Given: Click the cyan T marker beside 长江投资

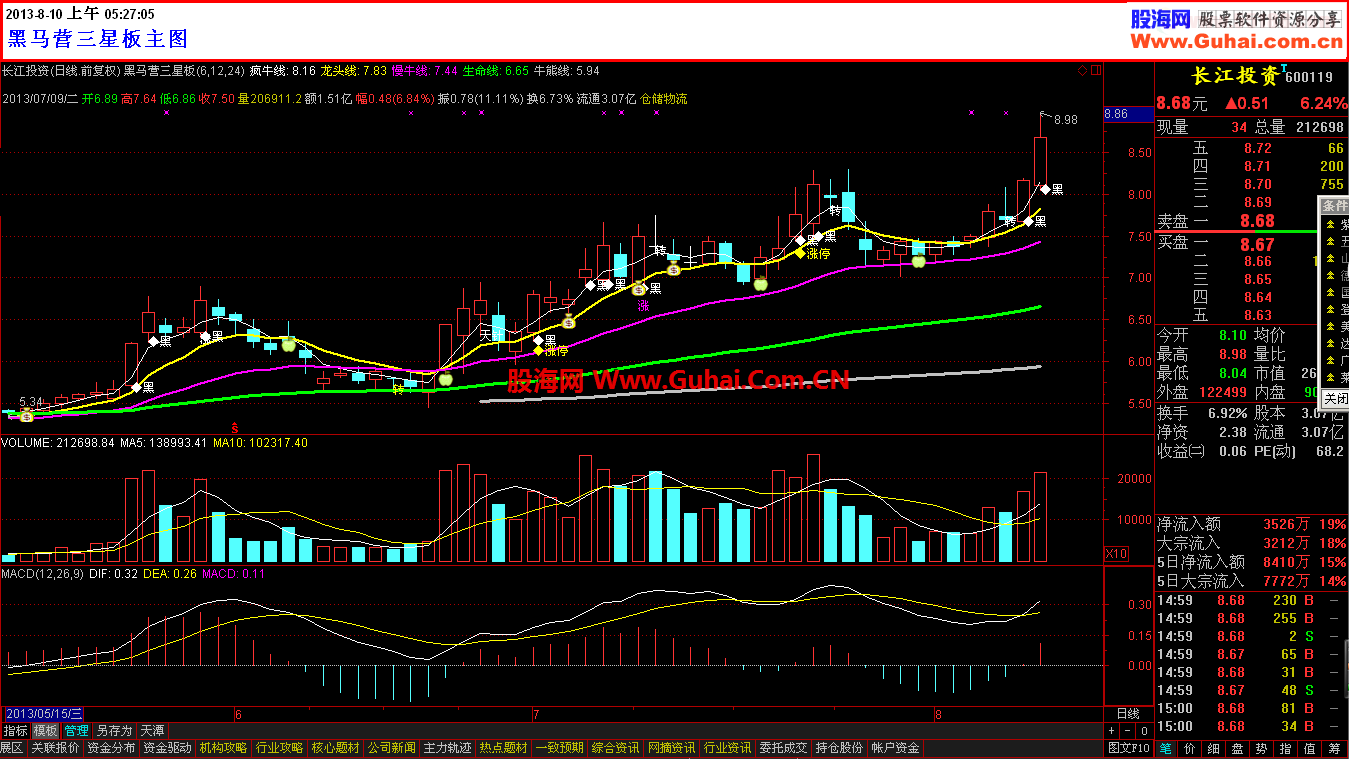Looking at the screenshot, I should [1283, 68].
